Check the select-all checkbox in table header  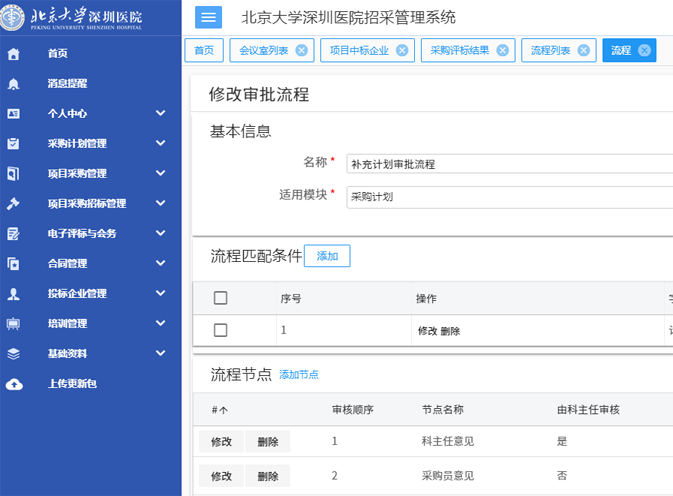[221, 298]
